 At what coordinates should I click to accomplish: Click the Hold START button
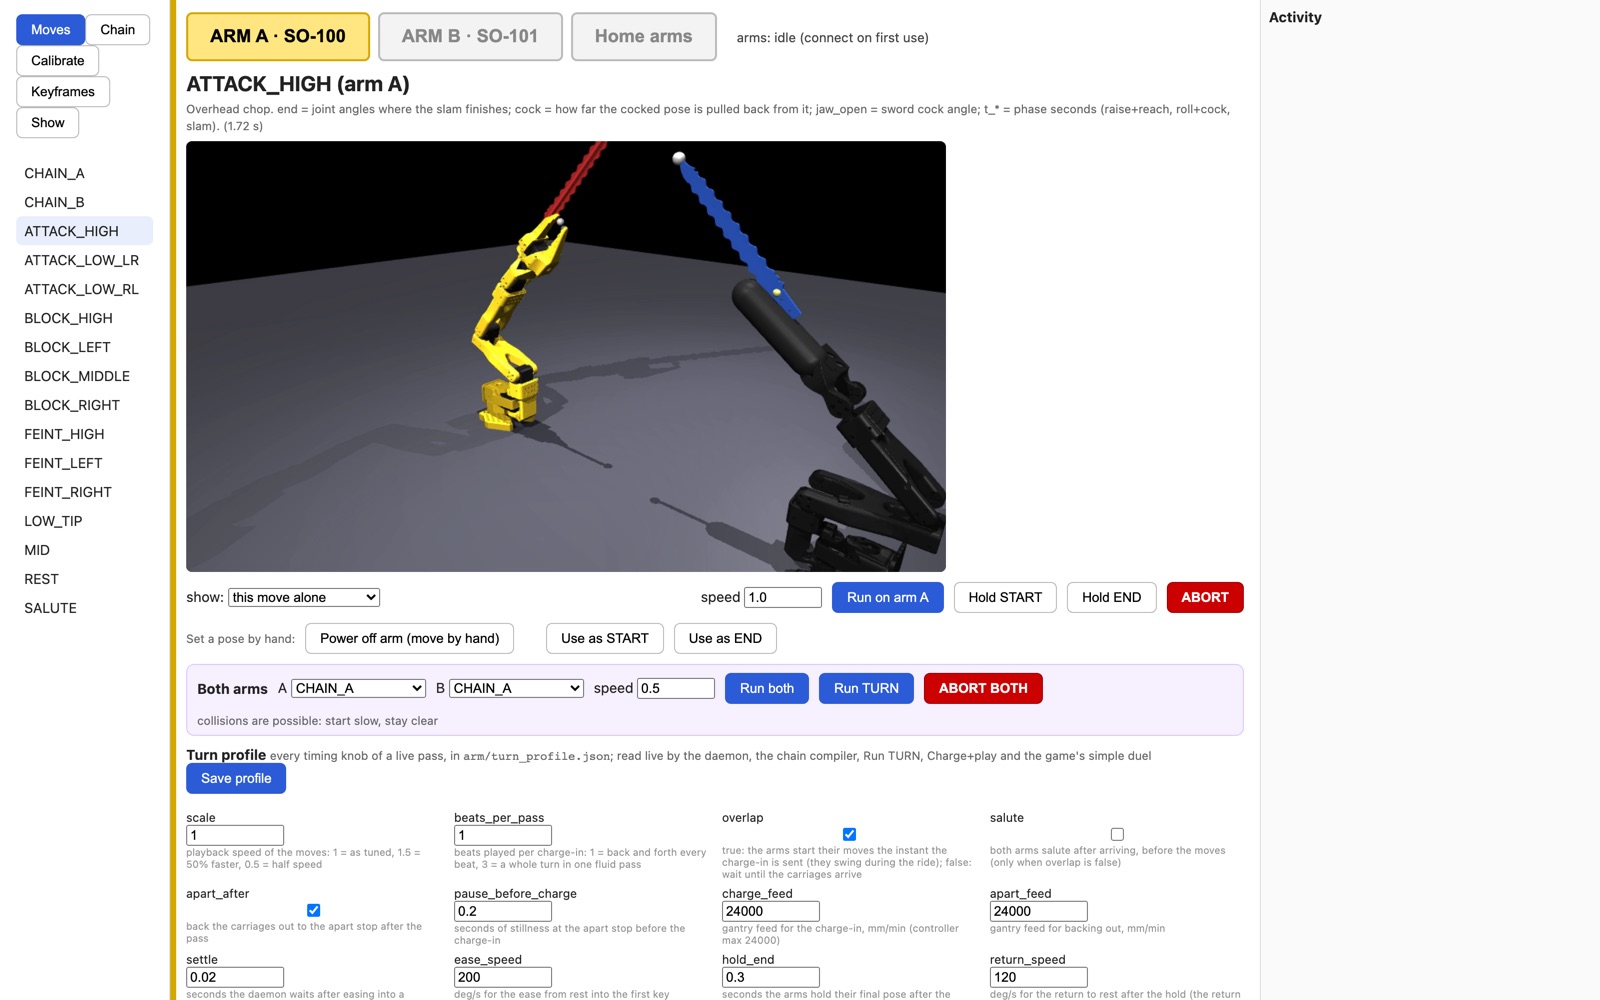(1005, 598)
